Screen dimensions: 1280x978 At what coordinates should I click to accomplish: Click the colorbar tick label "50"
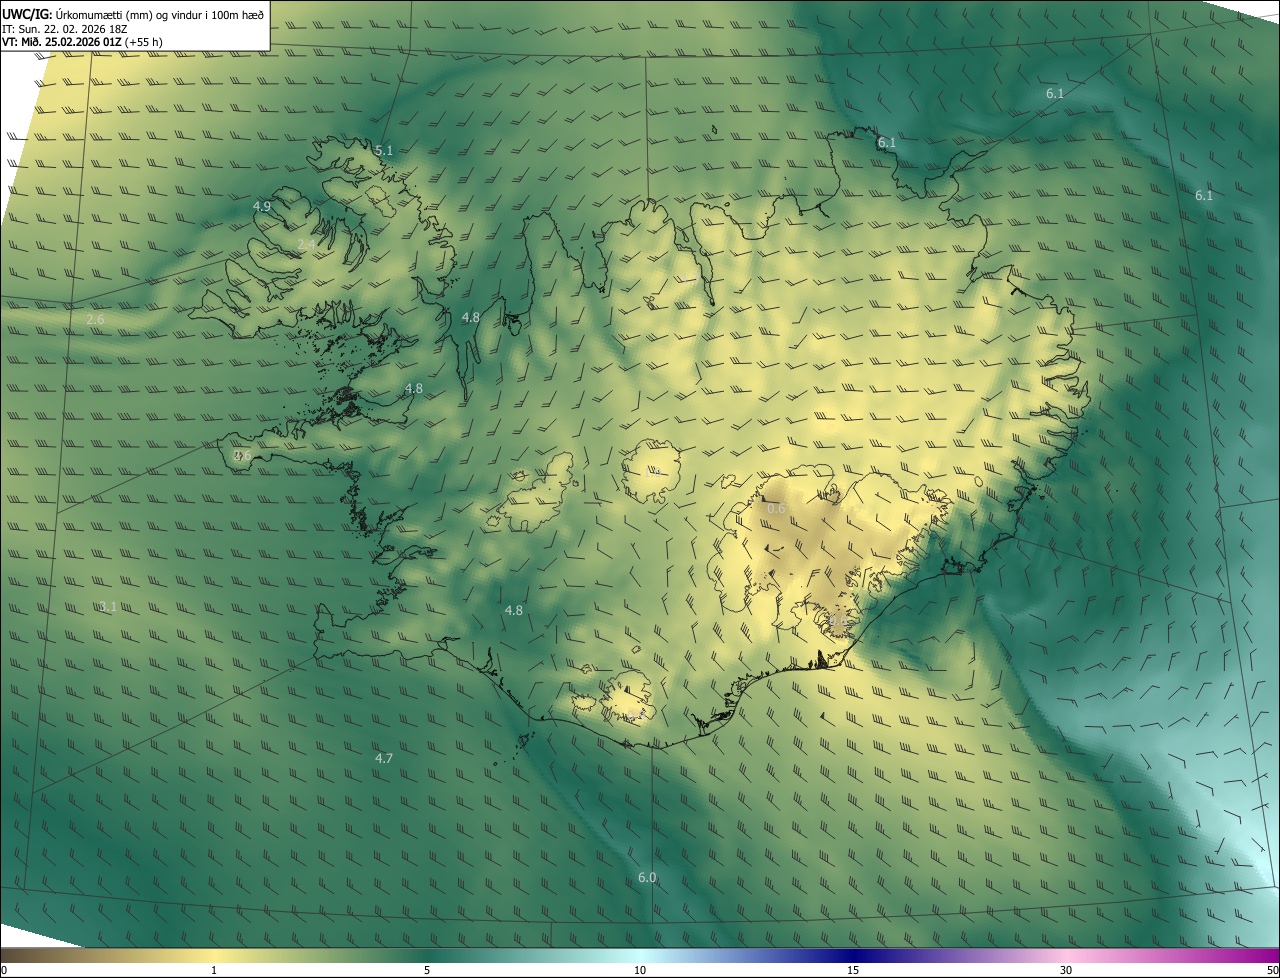1272,970
